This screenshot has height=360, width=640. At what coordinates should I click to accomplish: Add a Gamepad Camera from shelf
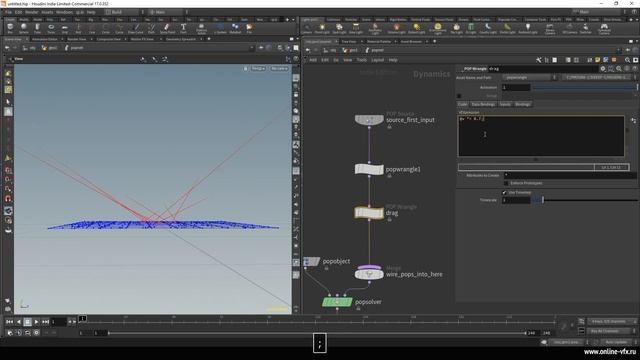pyautogui.click(x=604, y=29)
